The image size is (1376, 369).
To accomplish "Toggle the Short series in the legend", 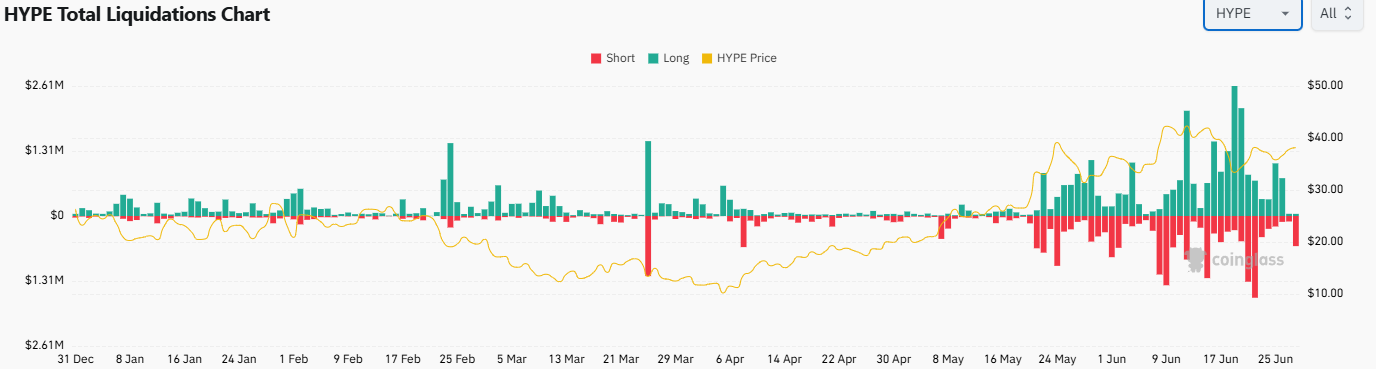I will point(613,58).
